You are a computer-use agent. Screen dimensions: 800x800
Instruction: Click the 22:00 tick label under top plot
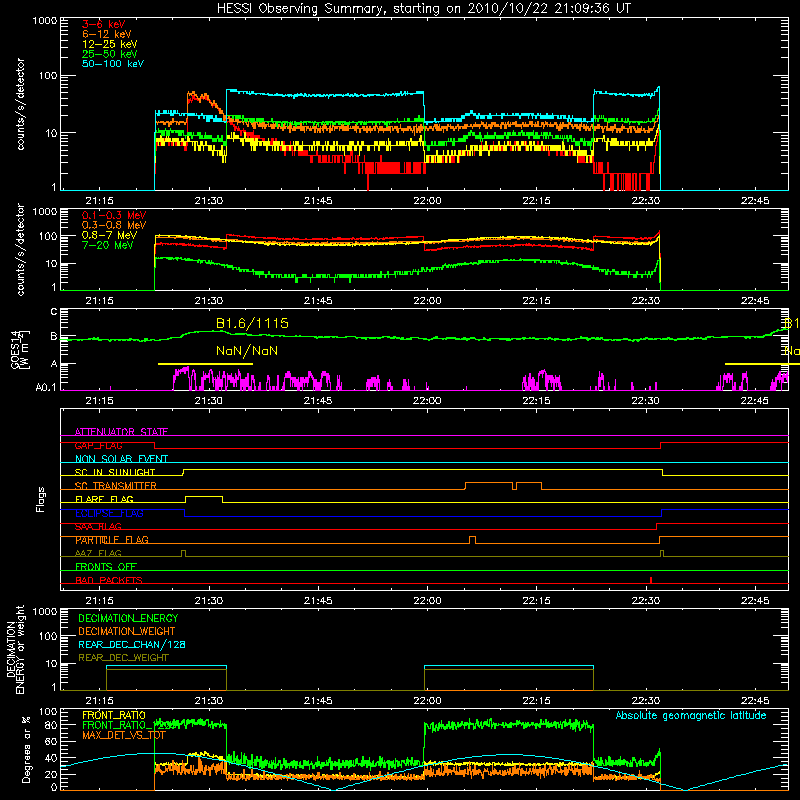point(427,201)
